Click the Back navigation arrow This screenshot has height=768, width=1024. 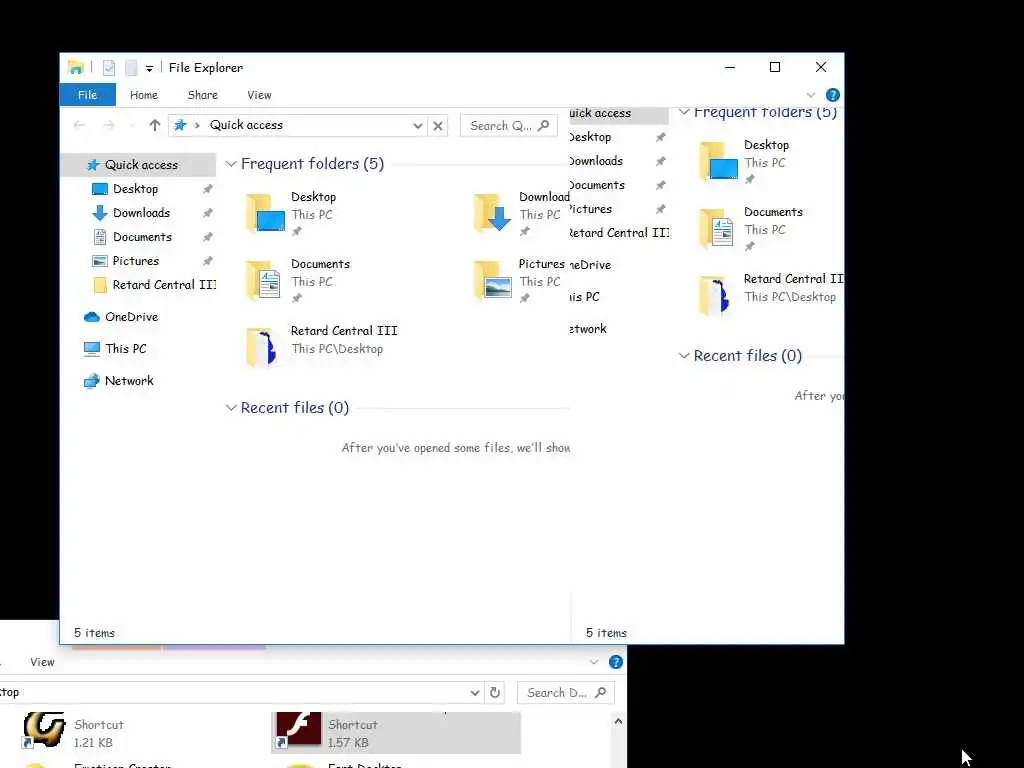point(80,125)
